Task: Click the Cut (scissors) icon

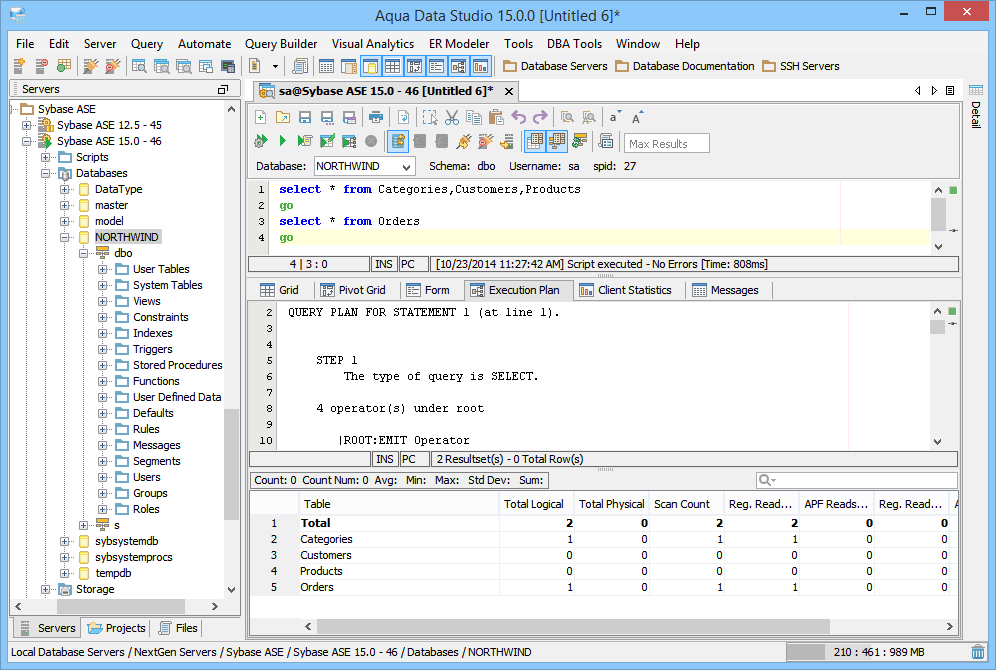Action: click(452, 117)
